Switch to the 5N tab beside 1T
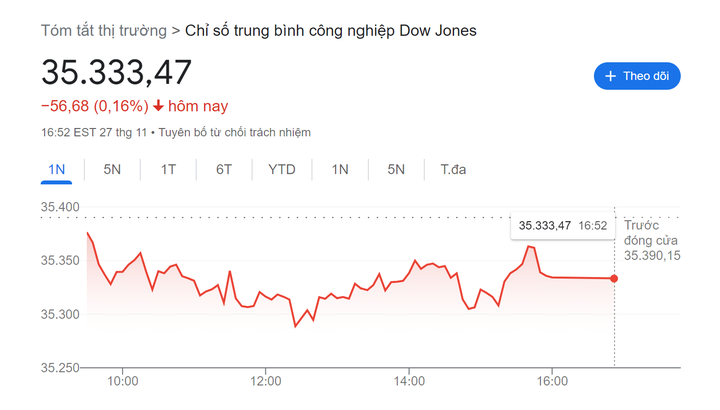Viewport: 720px width, 410px height. (112, 169)
